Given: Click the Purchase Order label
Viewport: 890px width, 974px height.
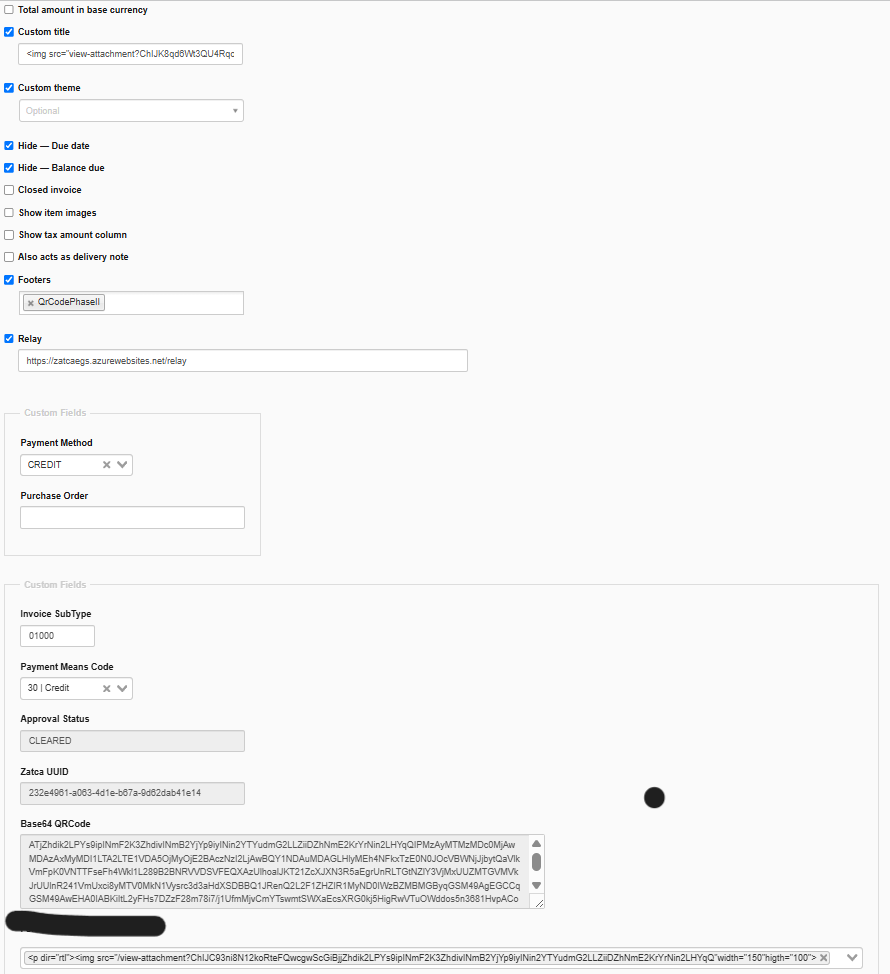Looking at the screenshot, I should tap(54, 496).
